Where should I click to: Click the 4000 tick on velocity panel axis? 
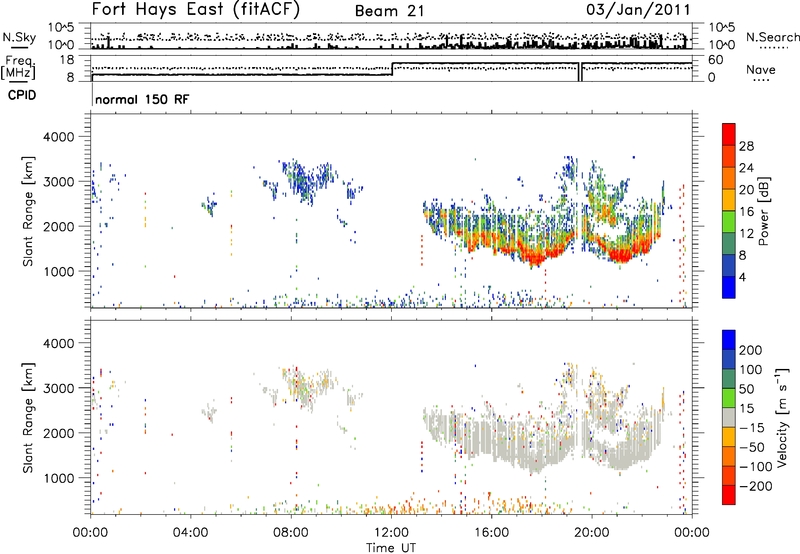coord(58,343)
